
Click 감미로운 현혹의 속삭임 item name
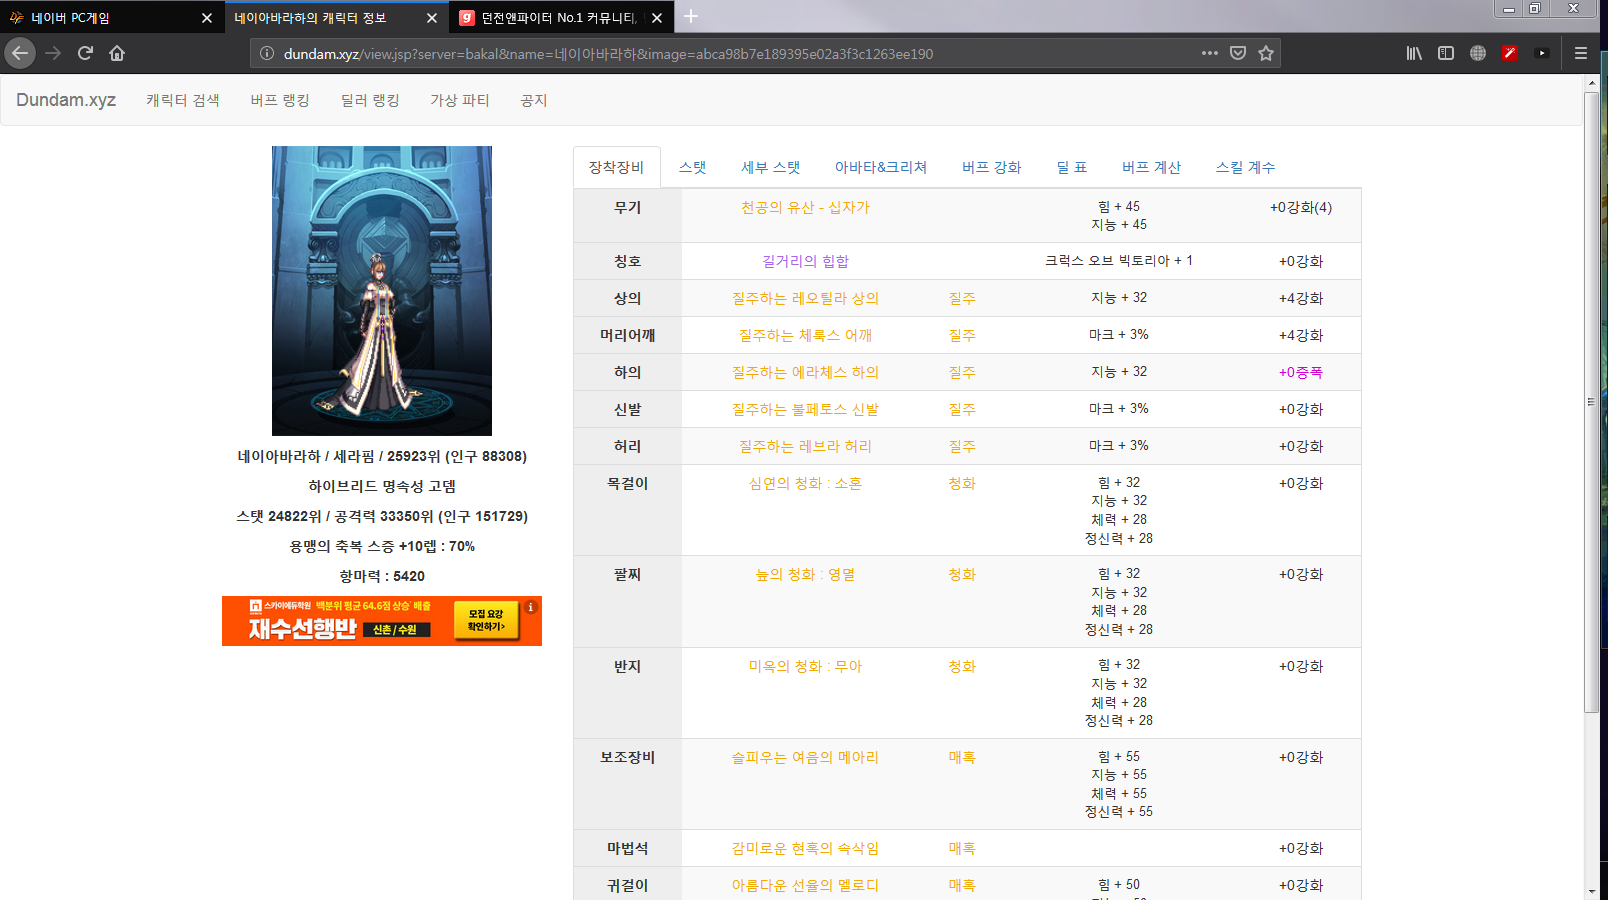click(805, 848)
